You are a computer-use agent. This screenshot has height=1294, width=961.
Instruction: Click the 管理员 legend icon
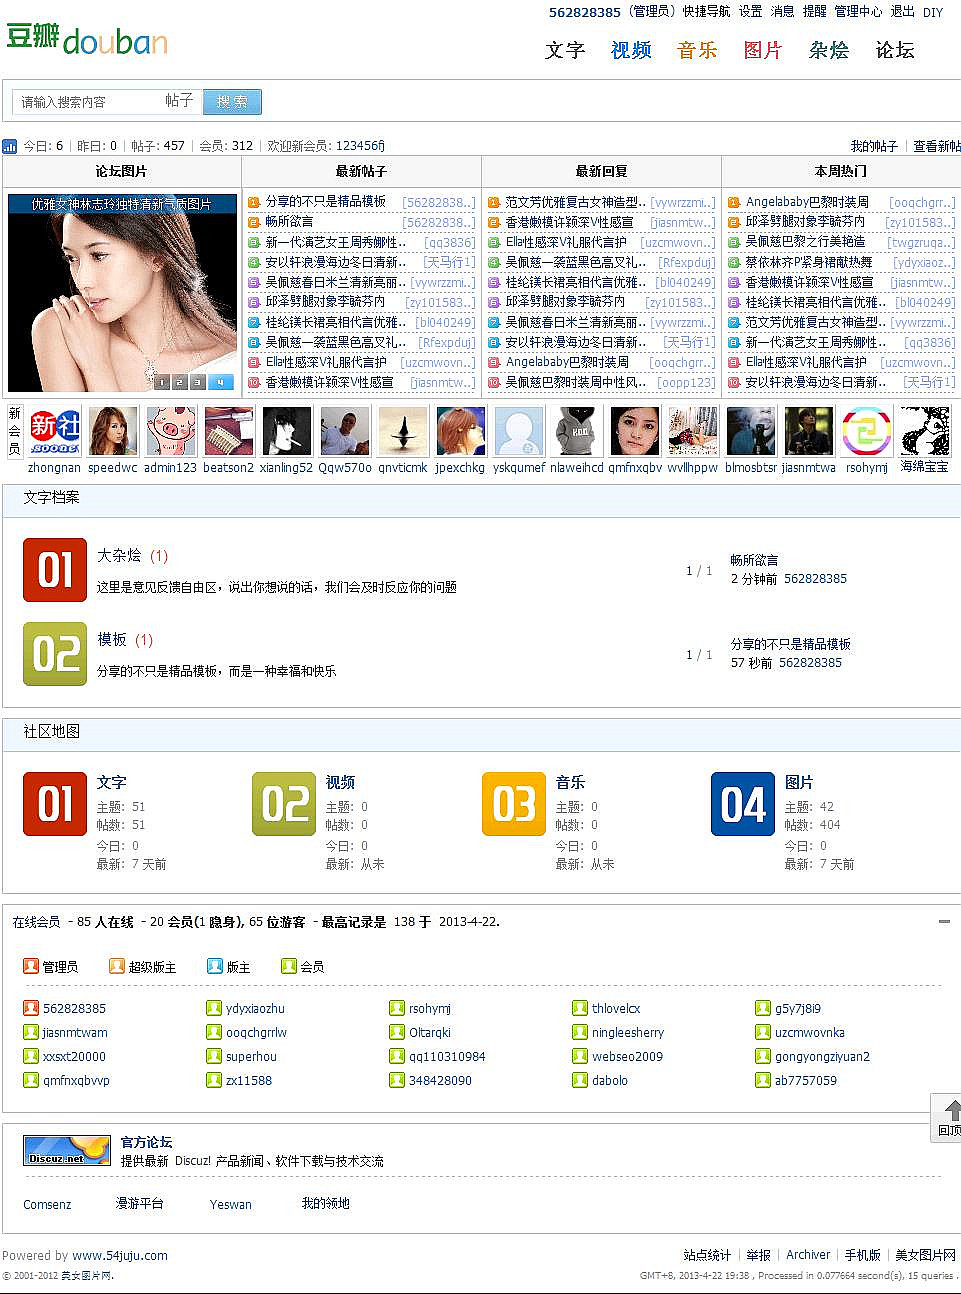pos(31,966)
